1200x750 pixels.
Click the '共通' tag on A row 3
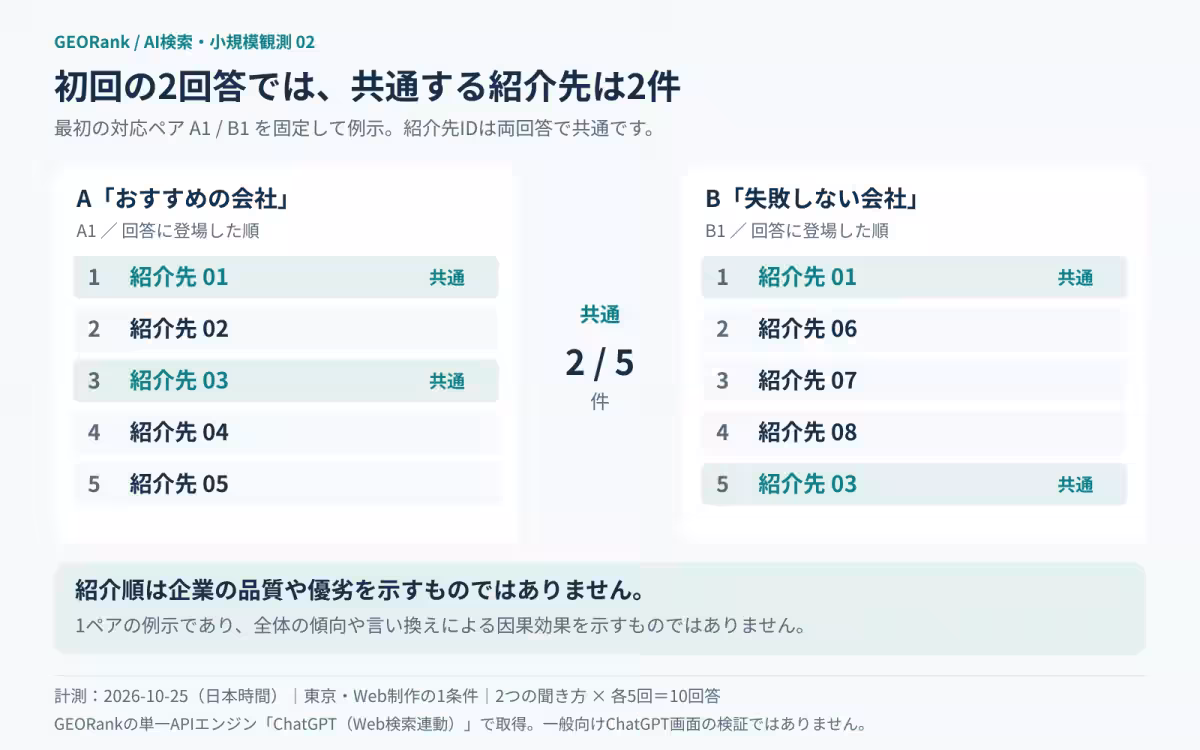pos(447,381)
